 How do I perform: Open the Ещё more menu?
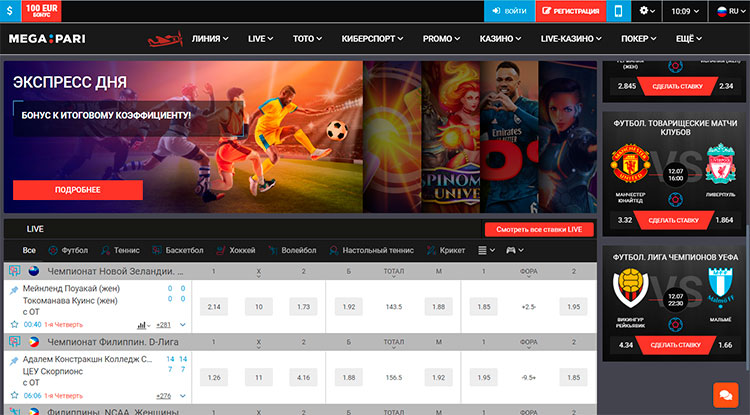pyautogui.click(x=689, y=39)
